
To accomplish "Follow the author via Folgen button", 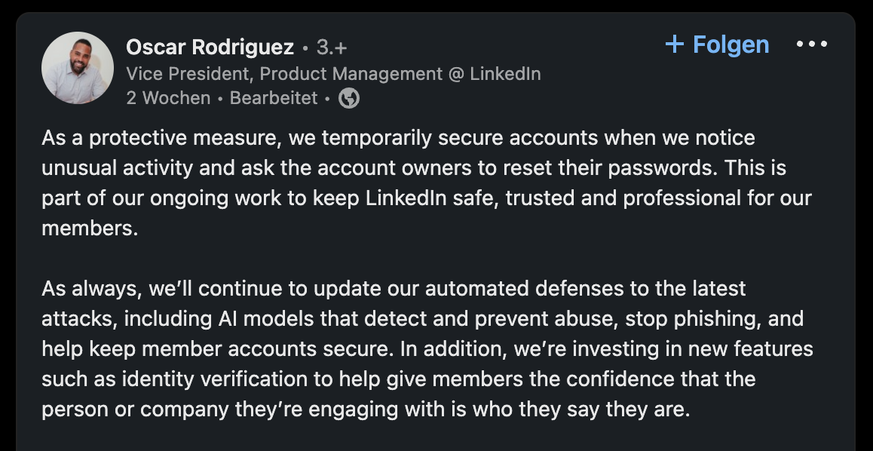I will [717, 45].
